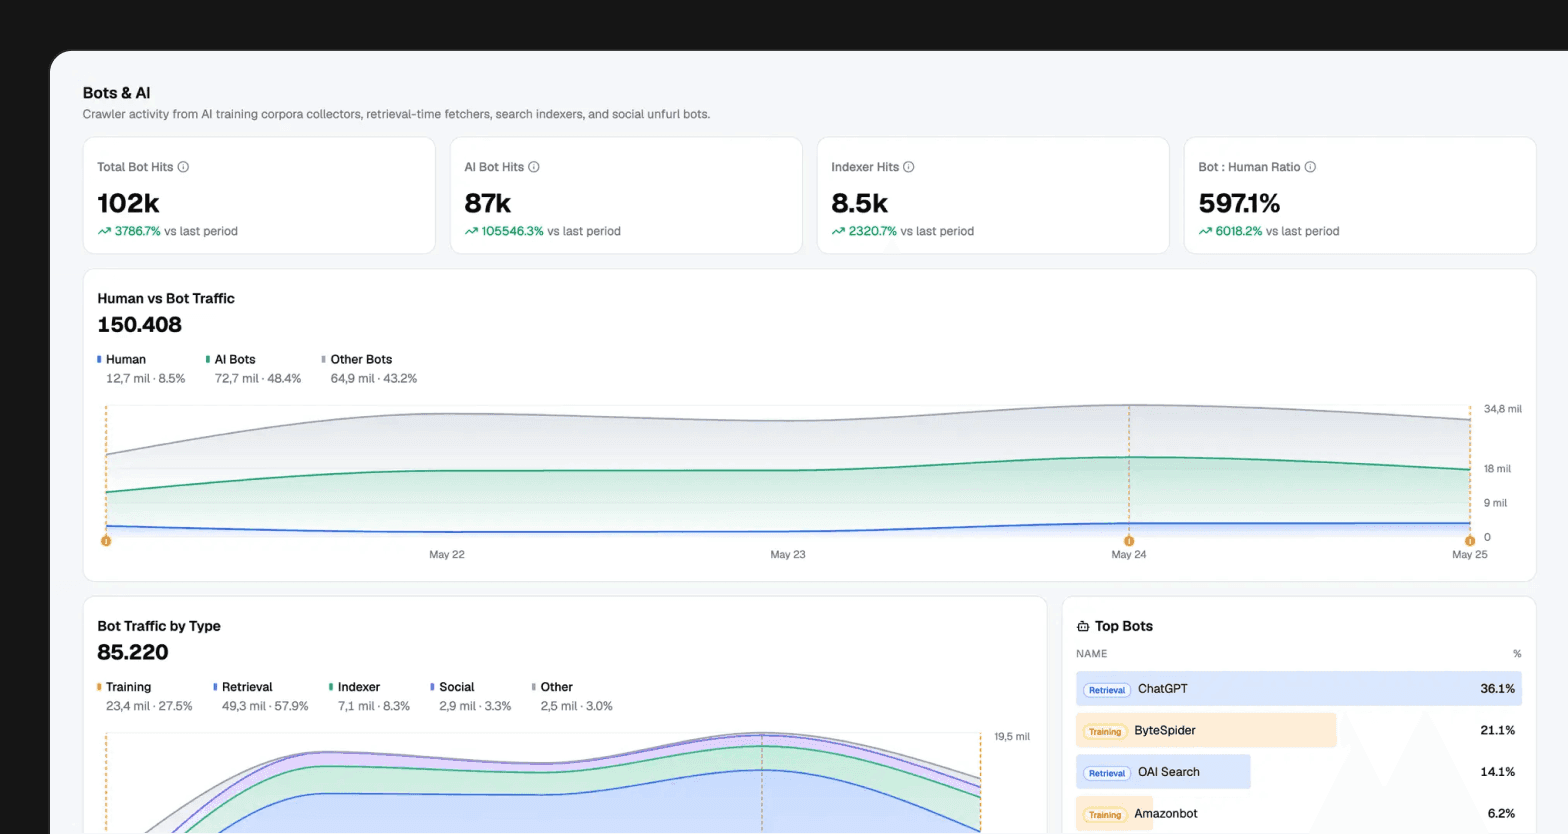Click the 21.1% value for ByteSpider
Image resolution: width=1568 pixels, height=834 pixels.
click(1497, 730)
